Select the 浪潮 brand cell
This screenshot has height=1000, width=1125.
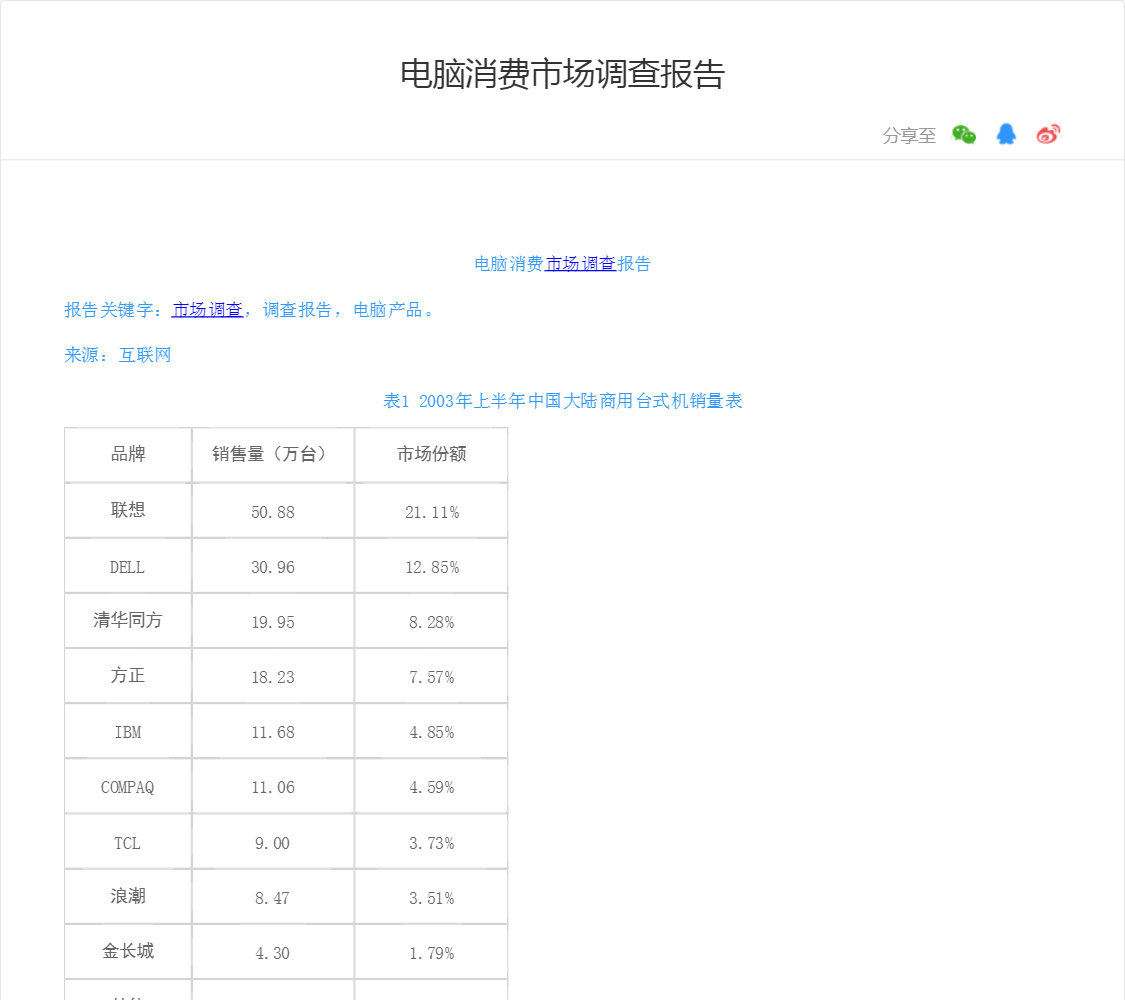point(128,897)
